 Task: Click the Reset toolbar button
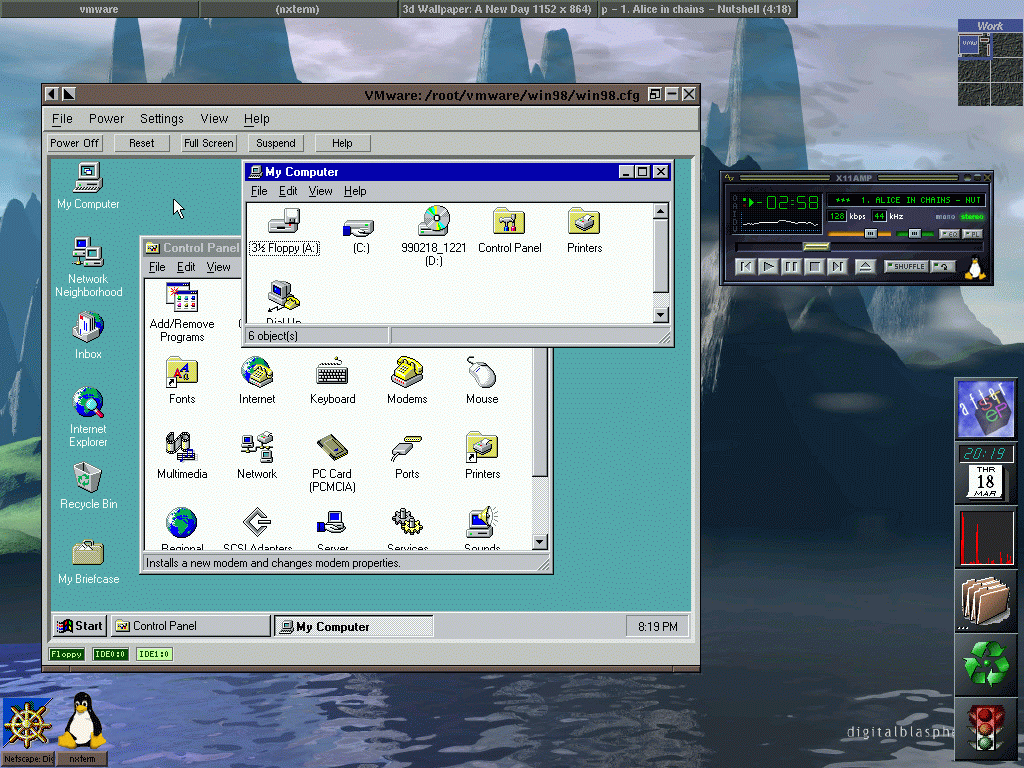[x=142, y=143]
